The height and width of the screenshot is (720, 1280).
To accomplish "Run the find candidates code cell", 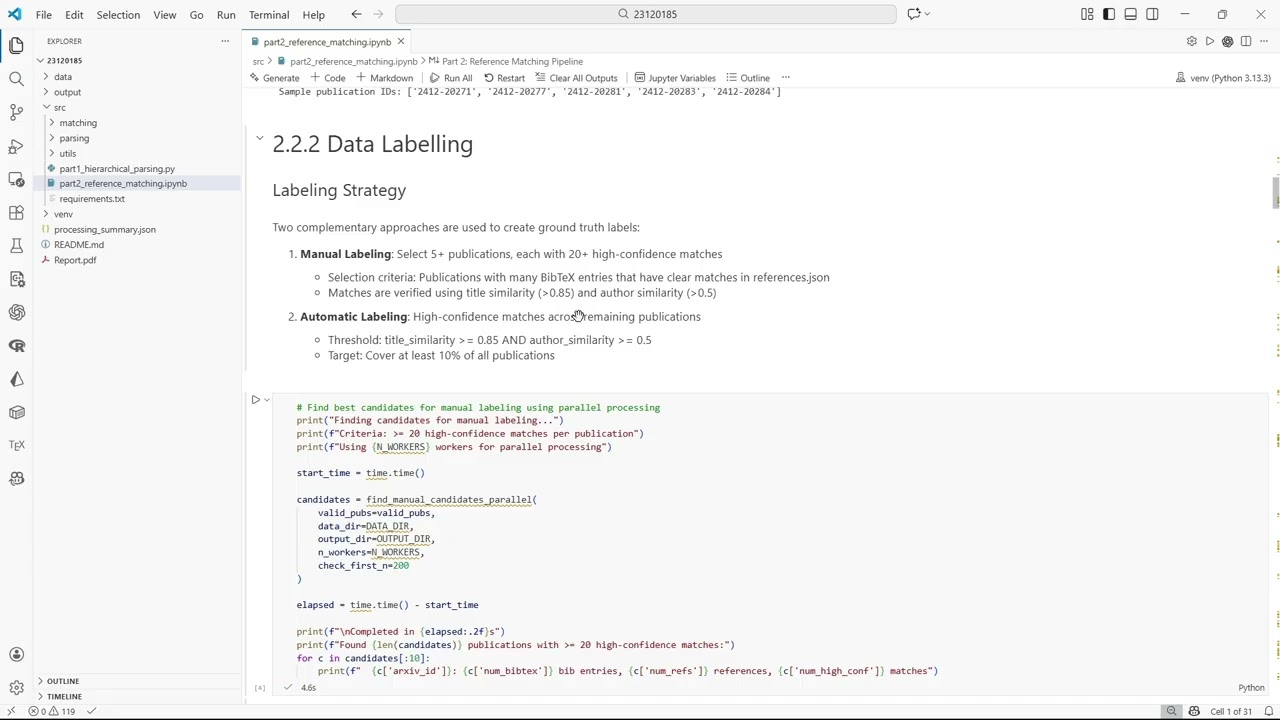I will coord(256,400).
